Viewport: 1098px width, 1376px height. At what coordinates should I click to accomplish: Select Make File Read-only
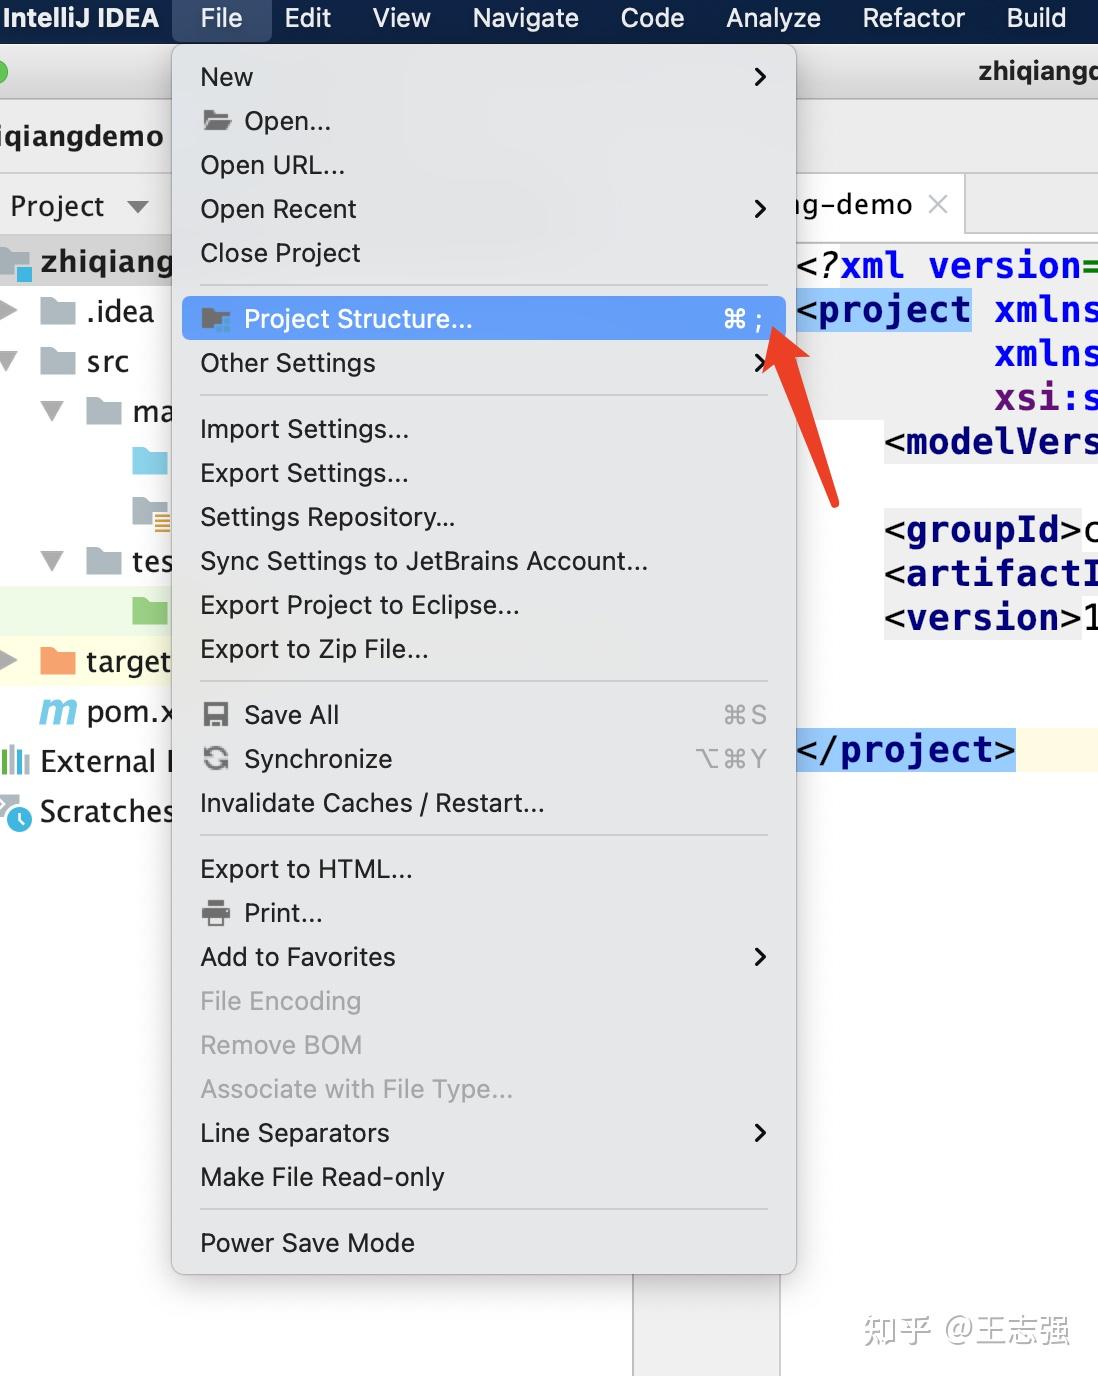322,1177
